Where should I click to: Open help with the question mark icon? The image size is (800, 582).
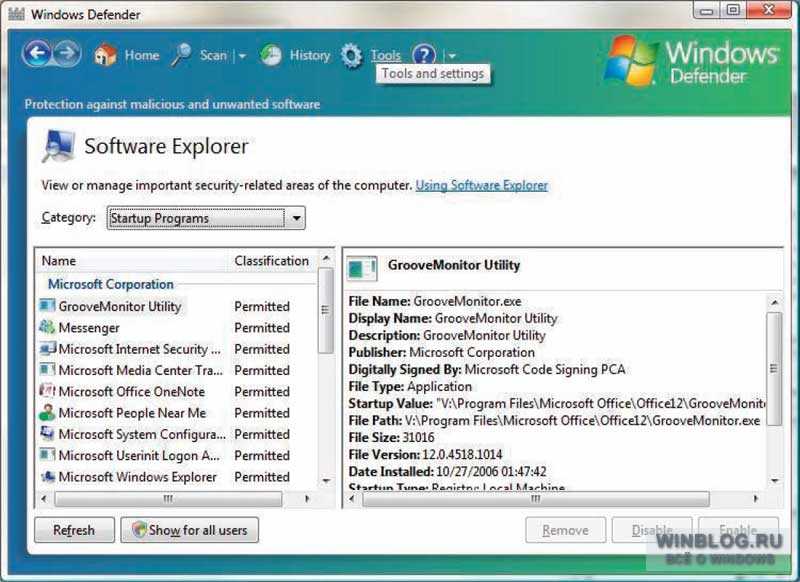(424, 55)
